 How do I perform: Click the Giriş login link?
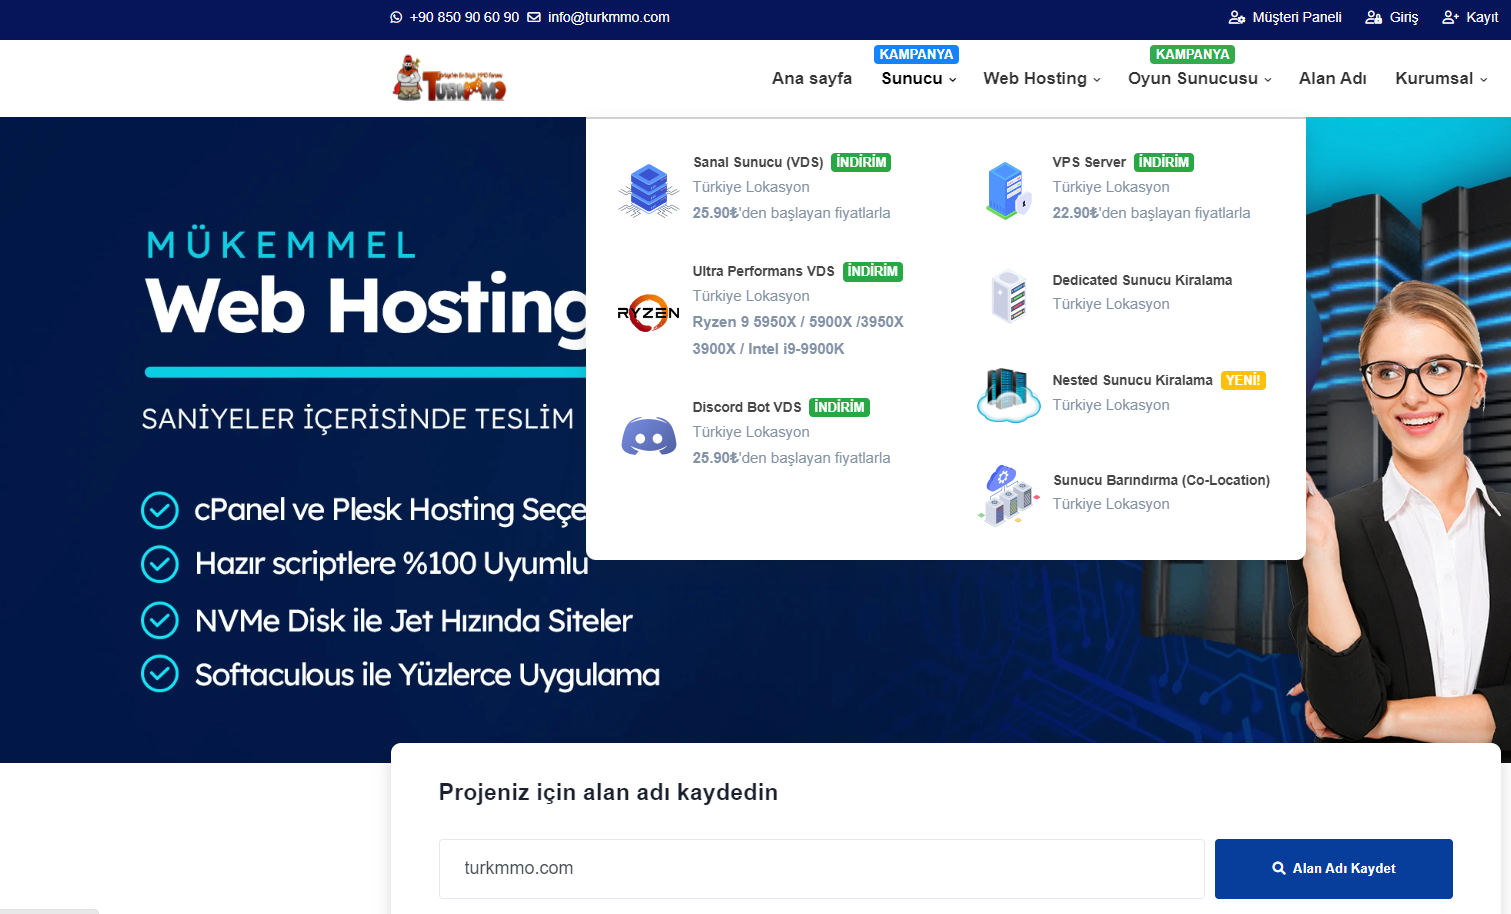[1404, 17]
